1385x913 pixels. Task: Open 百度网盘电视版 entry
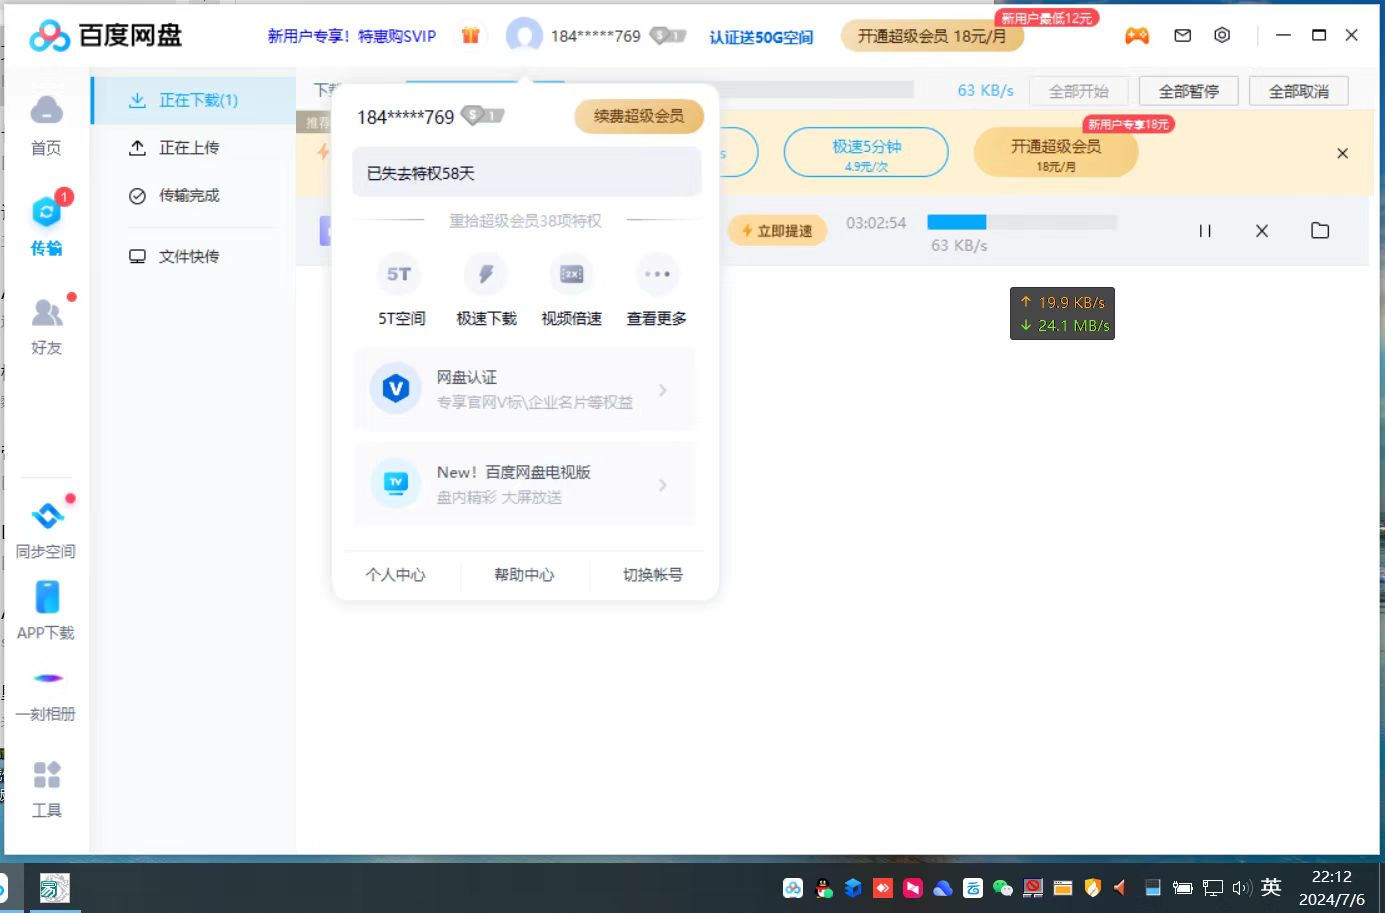[525, 484]
